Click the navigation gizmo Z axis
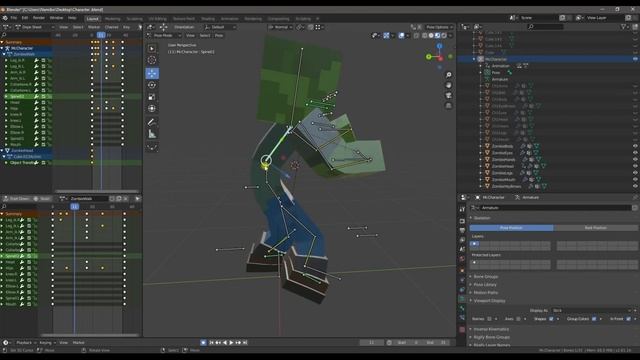Screen dimensions: 640x360 click(x=440, y=46)
